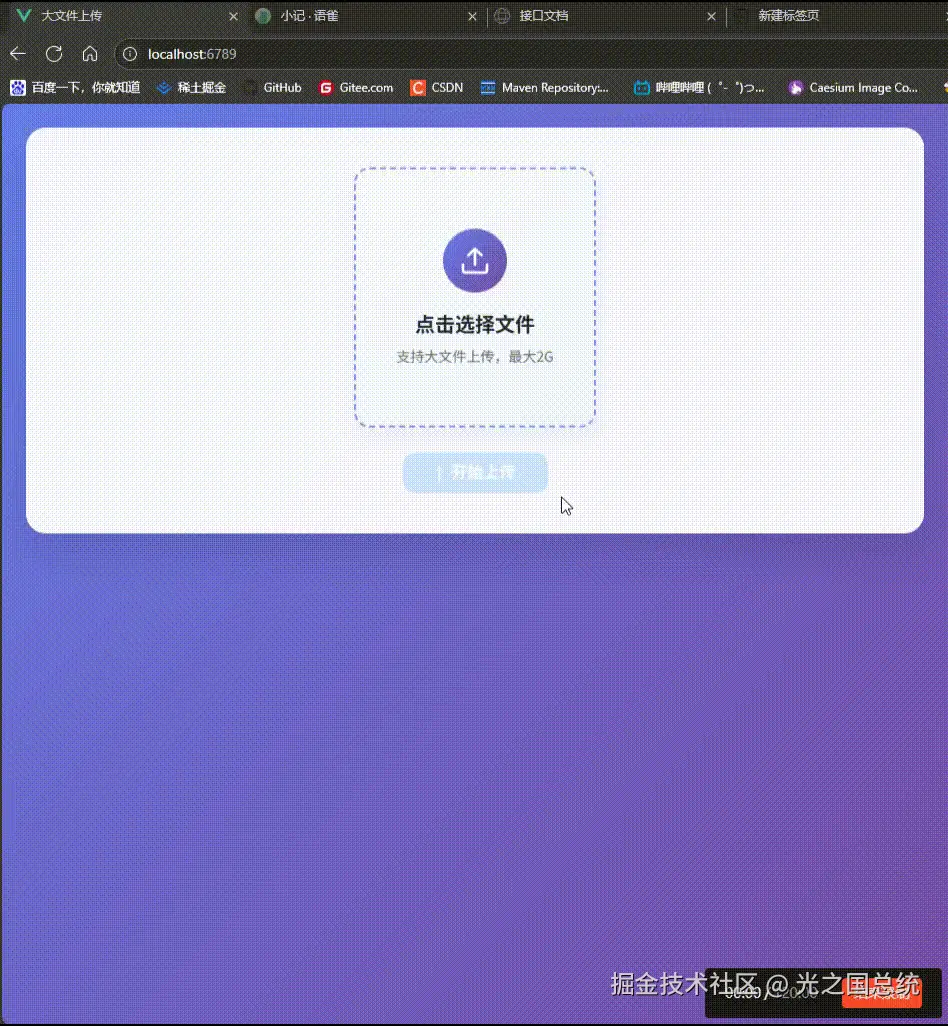Viewport: 948px width, 1026px height.
Task: Click the red recording stop button
Action: [x=884, y=994]
